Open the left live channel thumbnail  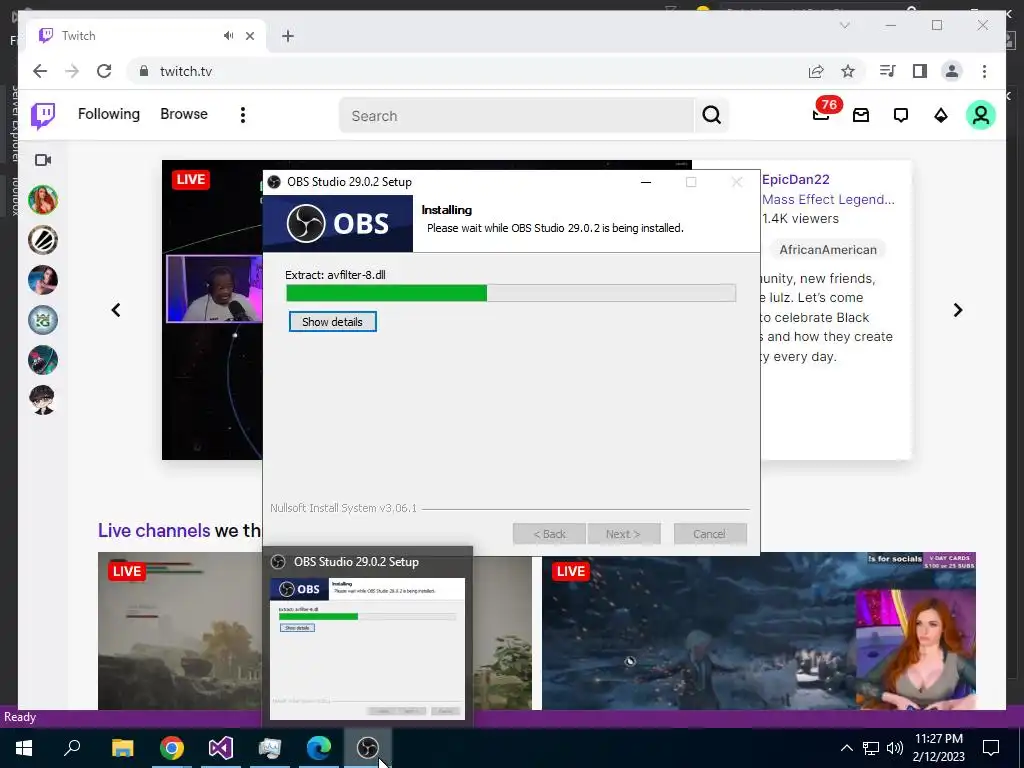point(180,631)
